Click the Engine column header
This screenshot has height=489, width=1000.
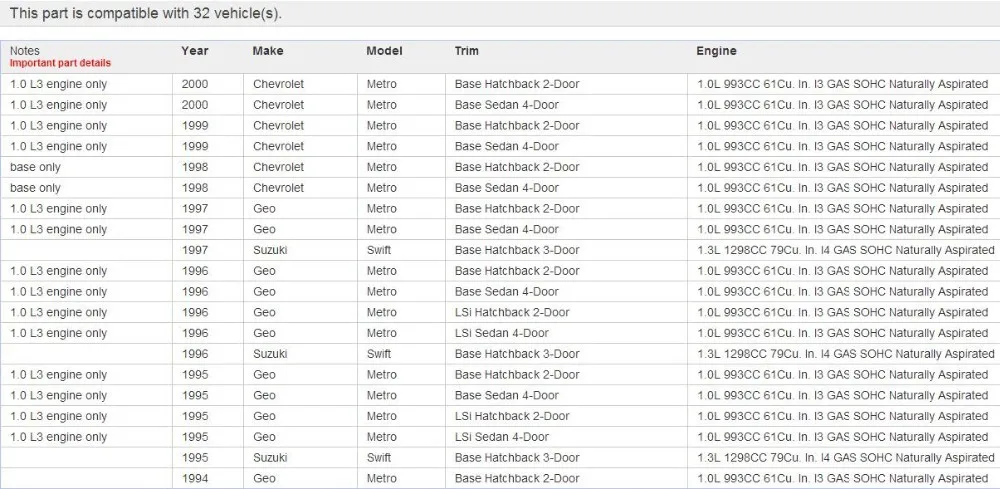click(716, 51)
